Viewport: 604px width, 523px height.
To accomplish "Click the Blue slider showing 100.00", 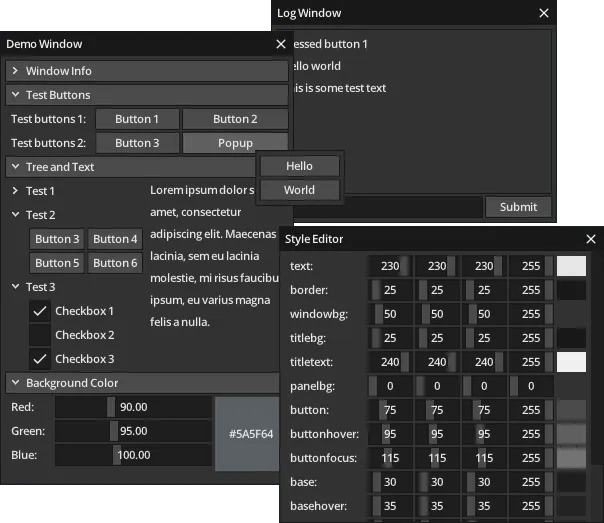I will click(133, 455).
